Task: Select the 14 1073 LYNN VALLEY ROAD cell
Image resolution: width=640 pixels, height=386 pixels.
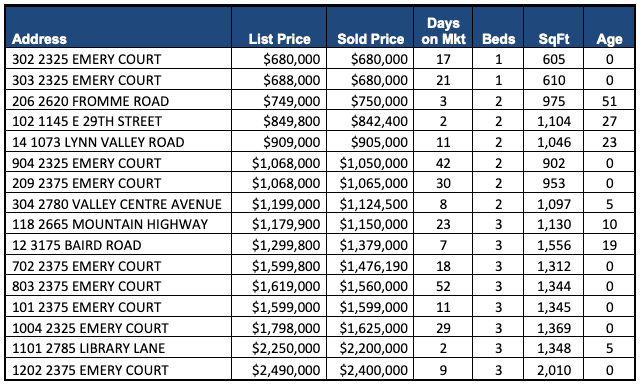Action: (119, 142)
